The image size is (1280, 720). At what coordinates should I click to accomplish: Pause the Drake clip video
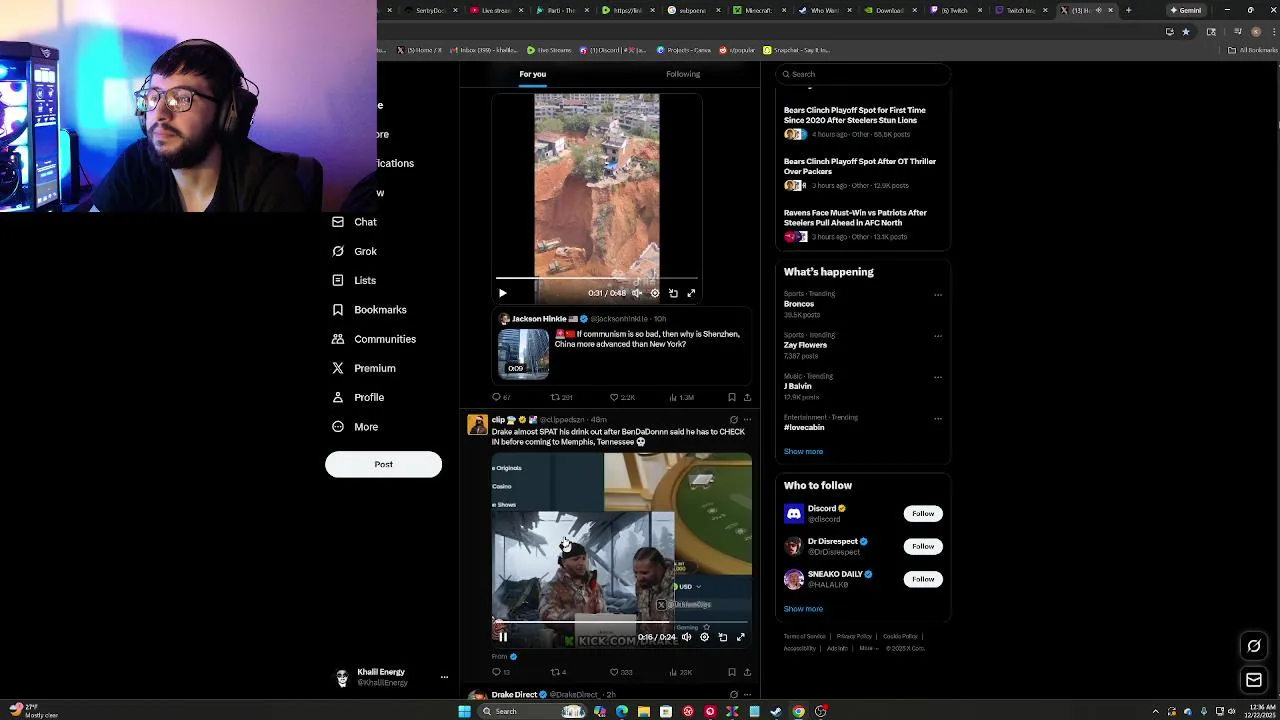click(503, 637)
